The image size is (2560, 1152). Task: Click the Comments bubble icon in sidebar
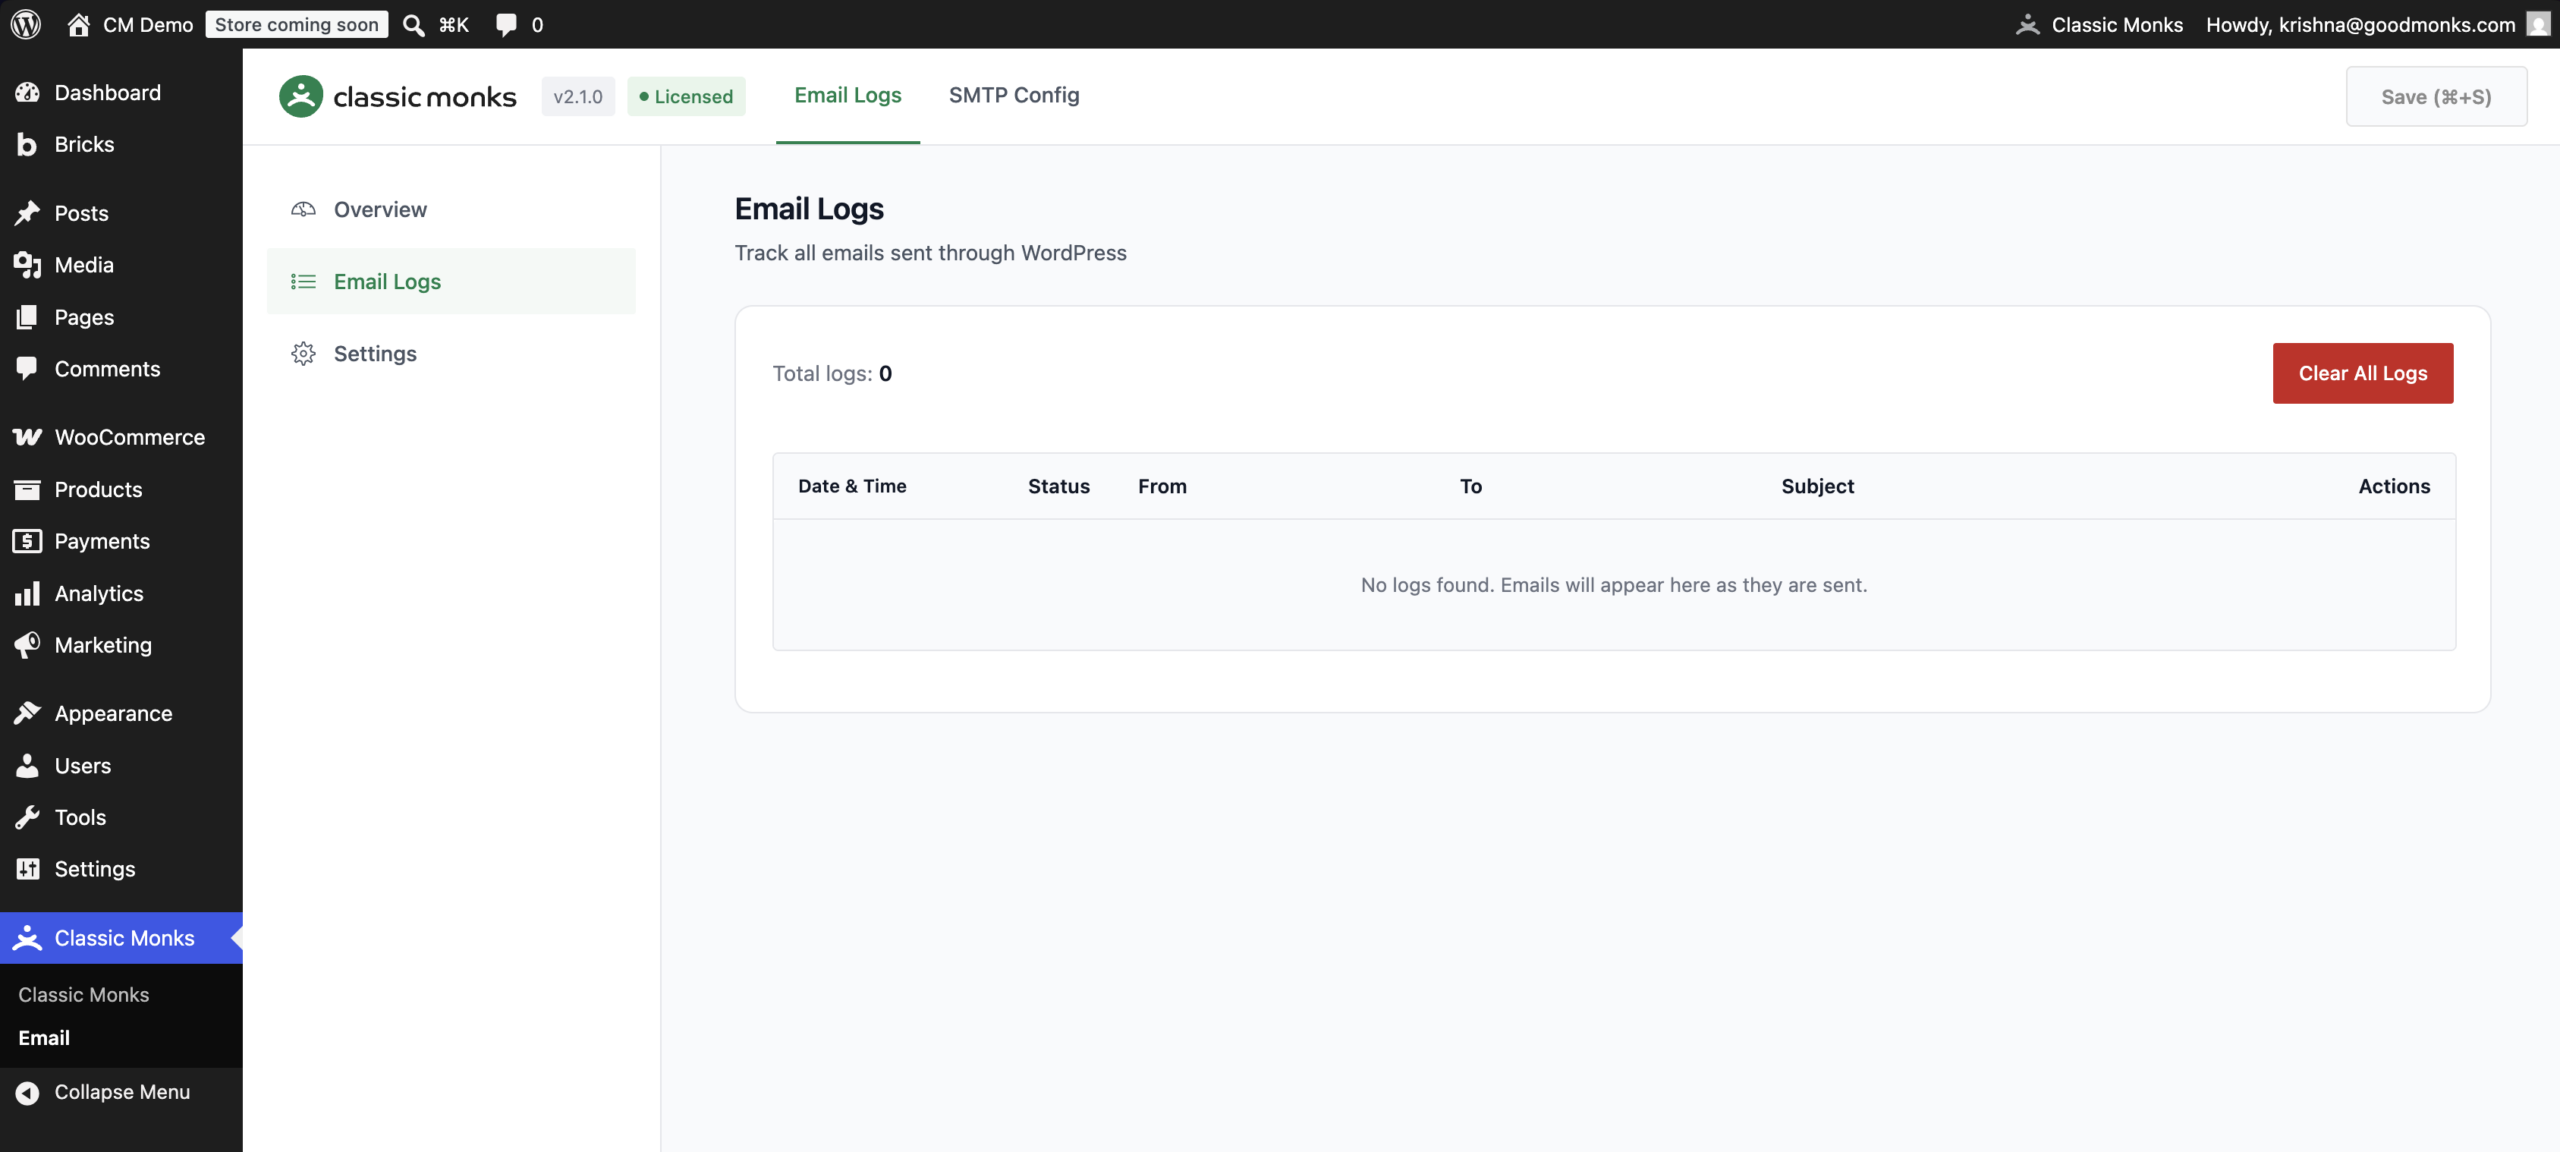point(27,369)
